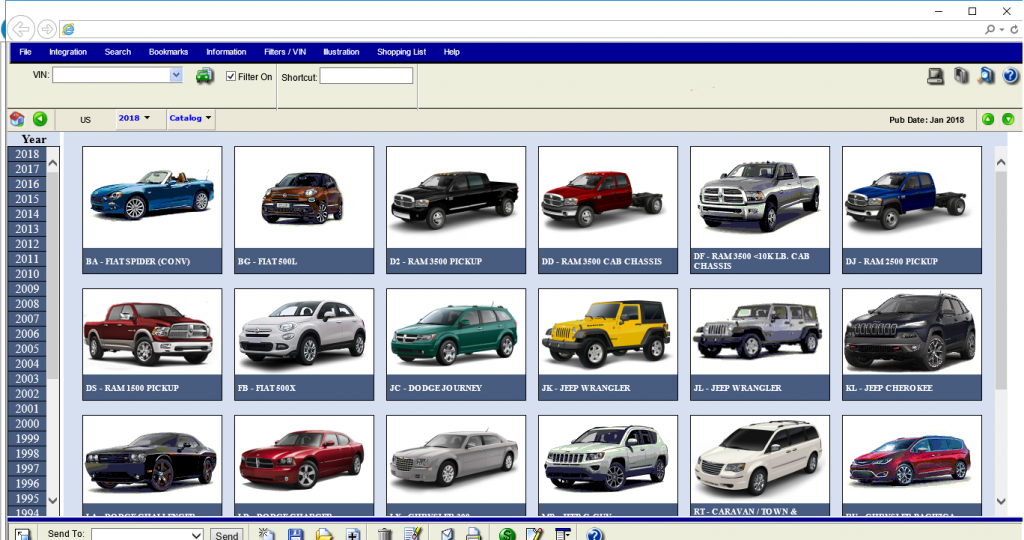This screenshot has width=1024, height=540.
Task: Select the DJ - RAM 2500 Pickup thumbnail
Action: [x=912, y=210]
